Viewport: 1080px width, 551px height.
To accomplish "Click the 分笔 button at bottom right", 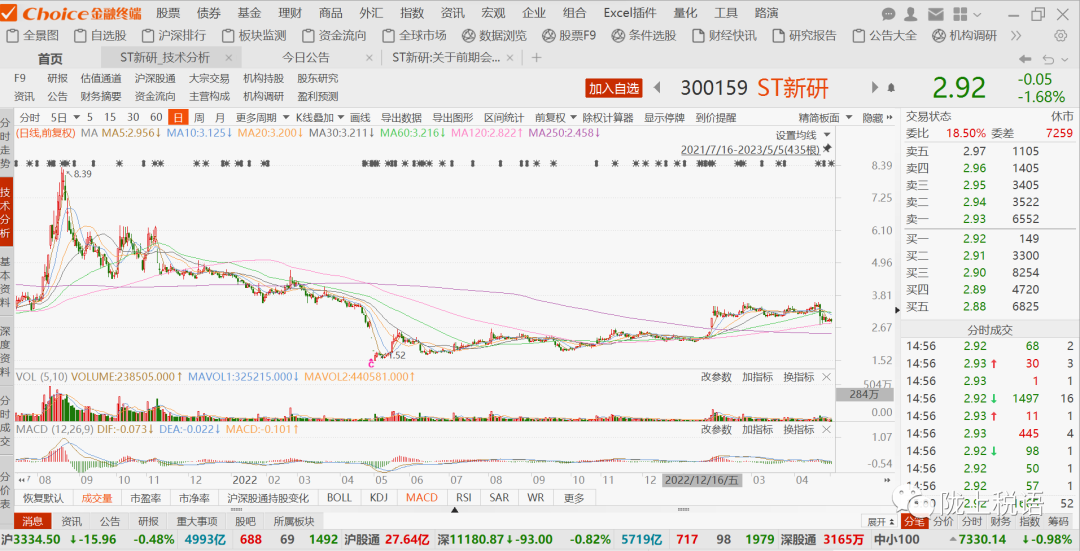I will (x=915, y=521).
